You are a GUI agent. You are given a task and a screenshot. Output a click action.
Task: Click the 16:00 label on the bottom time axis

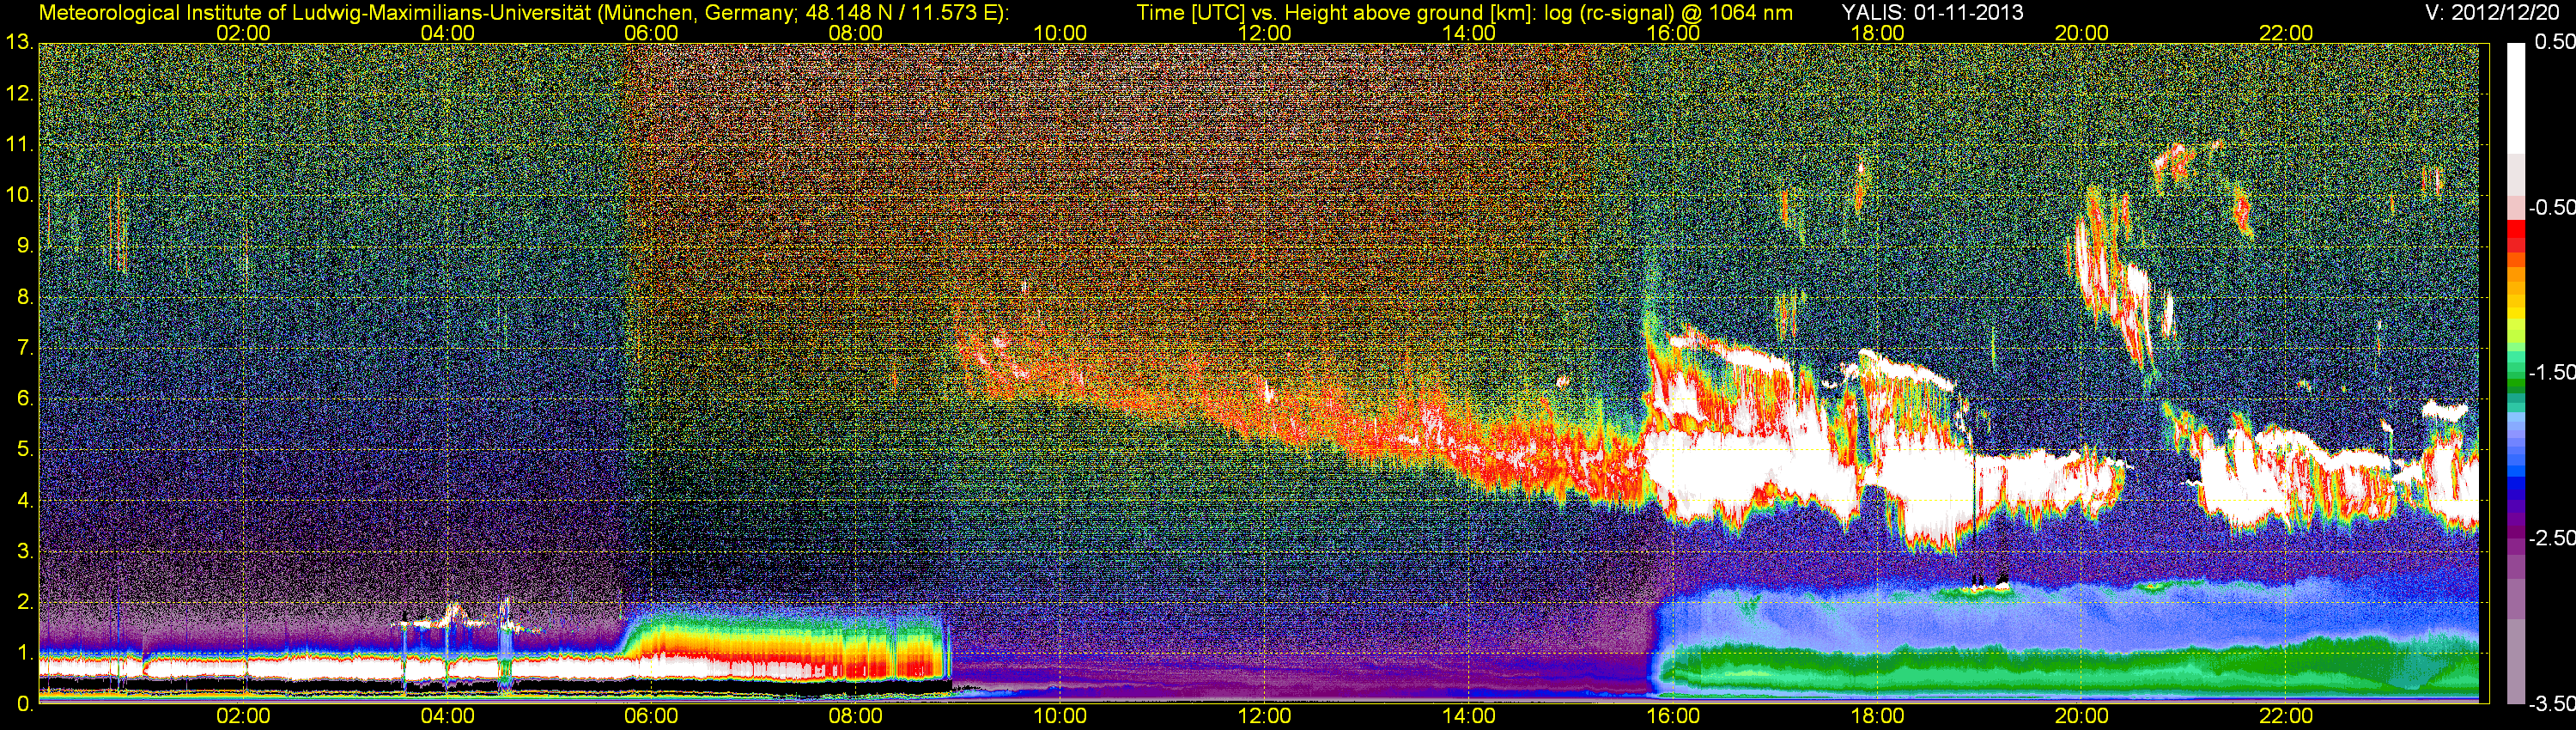click(1673, 716)
